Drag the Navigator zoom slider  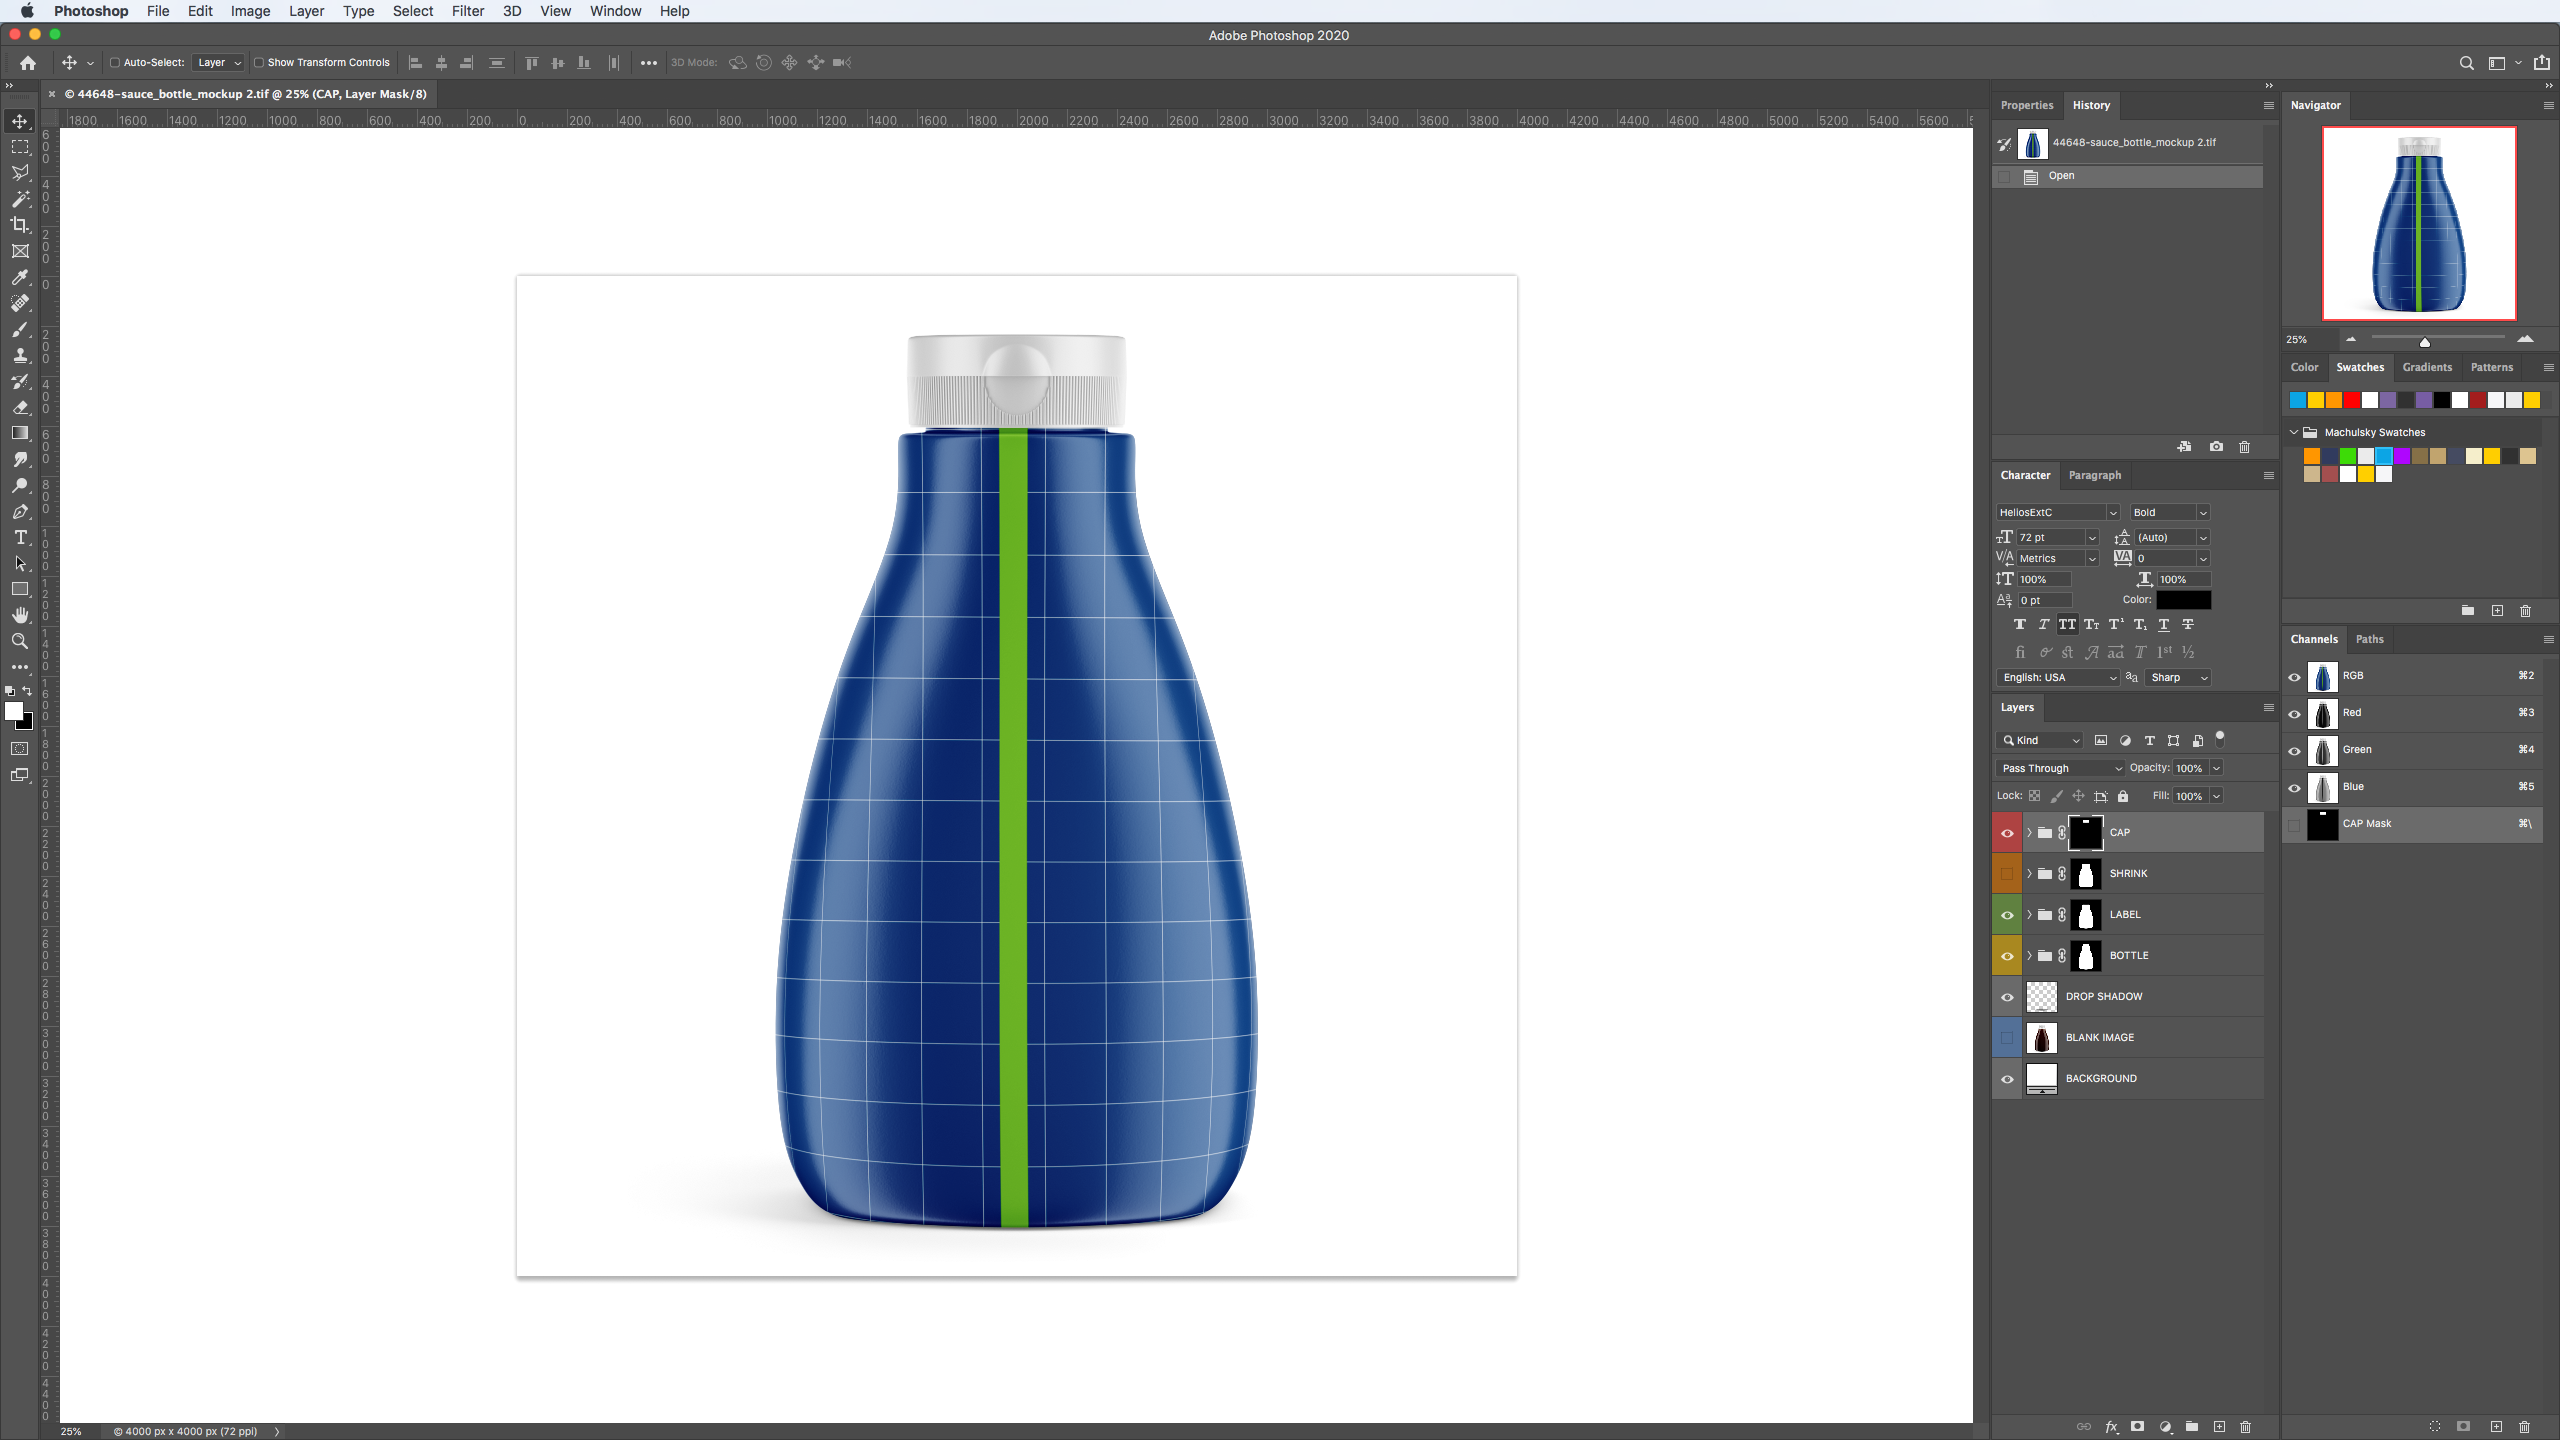(x=2423, y=341)
